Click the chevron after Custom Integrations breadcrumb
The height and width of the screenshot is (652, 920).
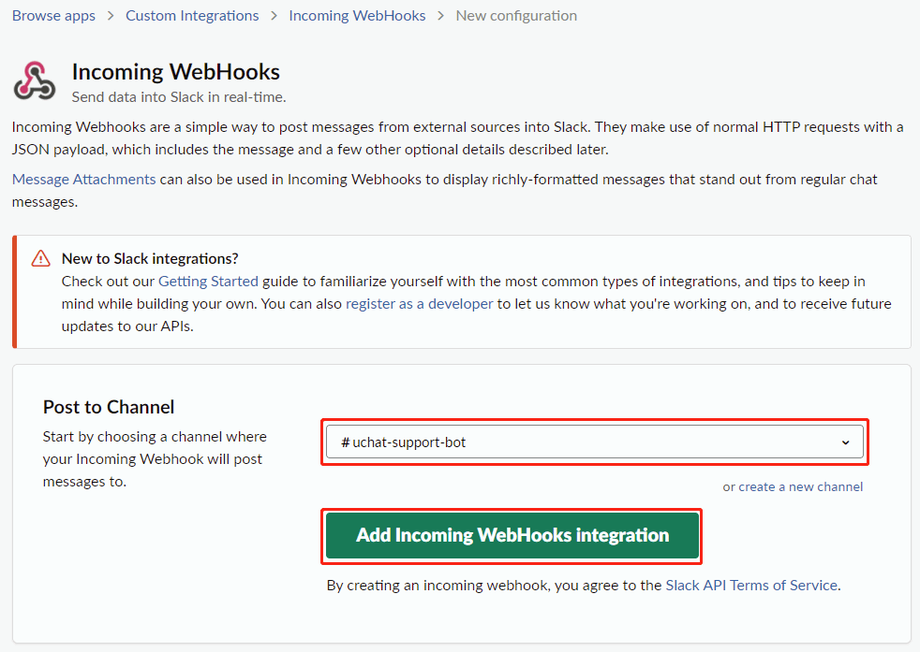[274, 16]
